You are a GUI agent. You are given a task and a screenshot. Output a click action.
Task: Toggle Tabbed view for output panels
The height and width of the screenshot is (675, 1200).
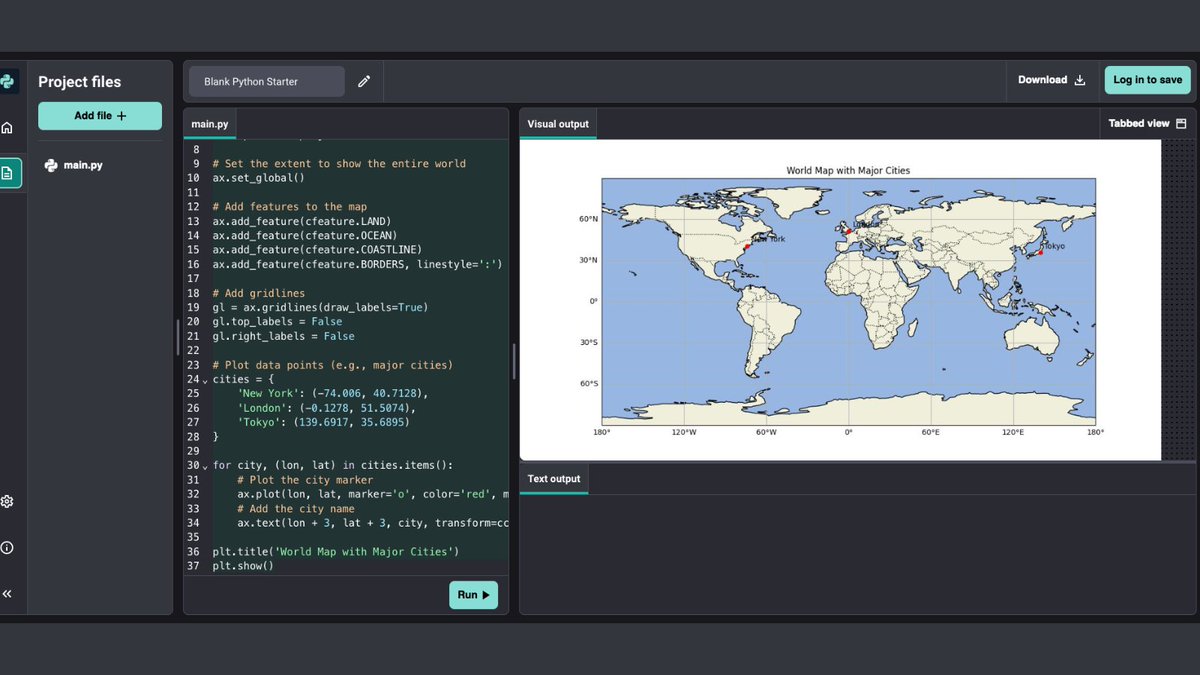pyautogui.click(x=1147, y=123)
